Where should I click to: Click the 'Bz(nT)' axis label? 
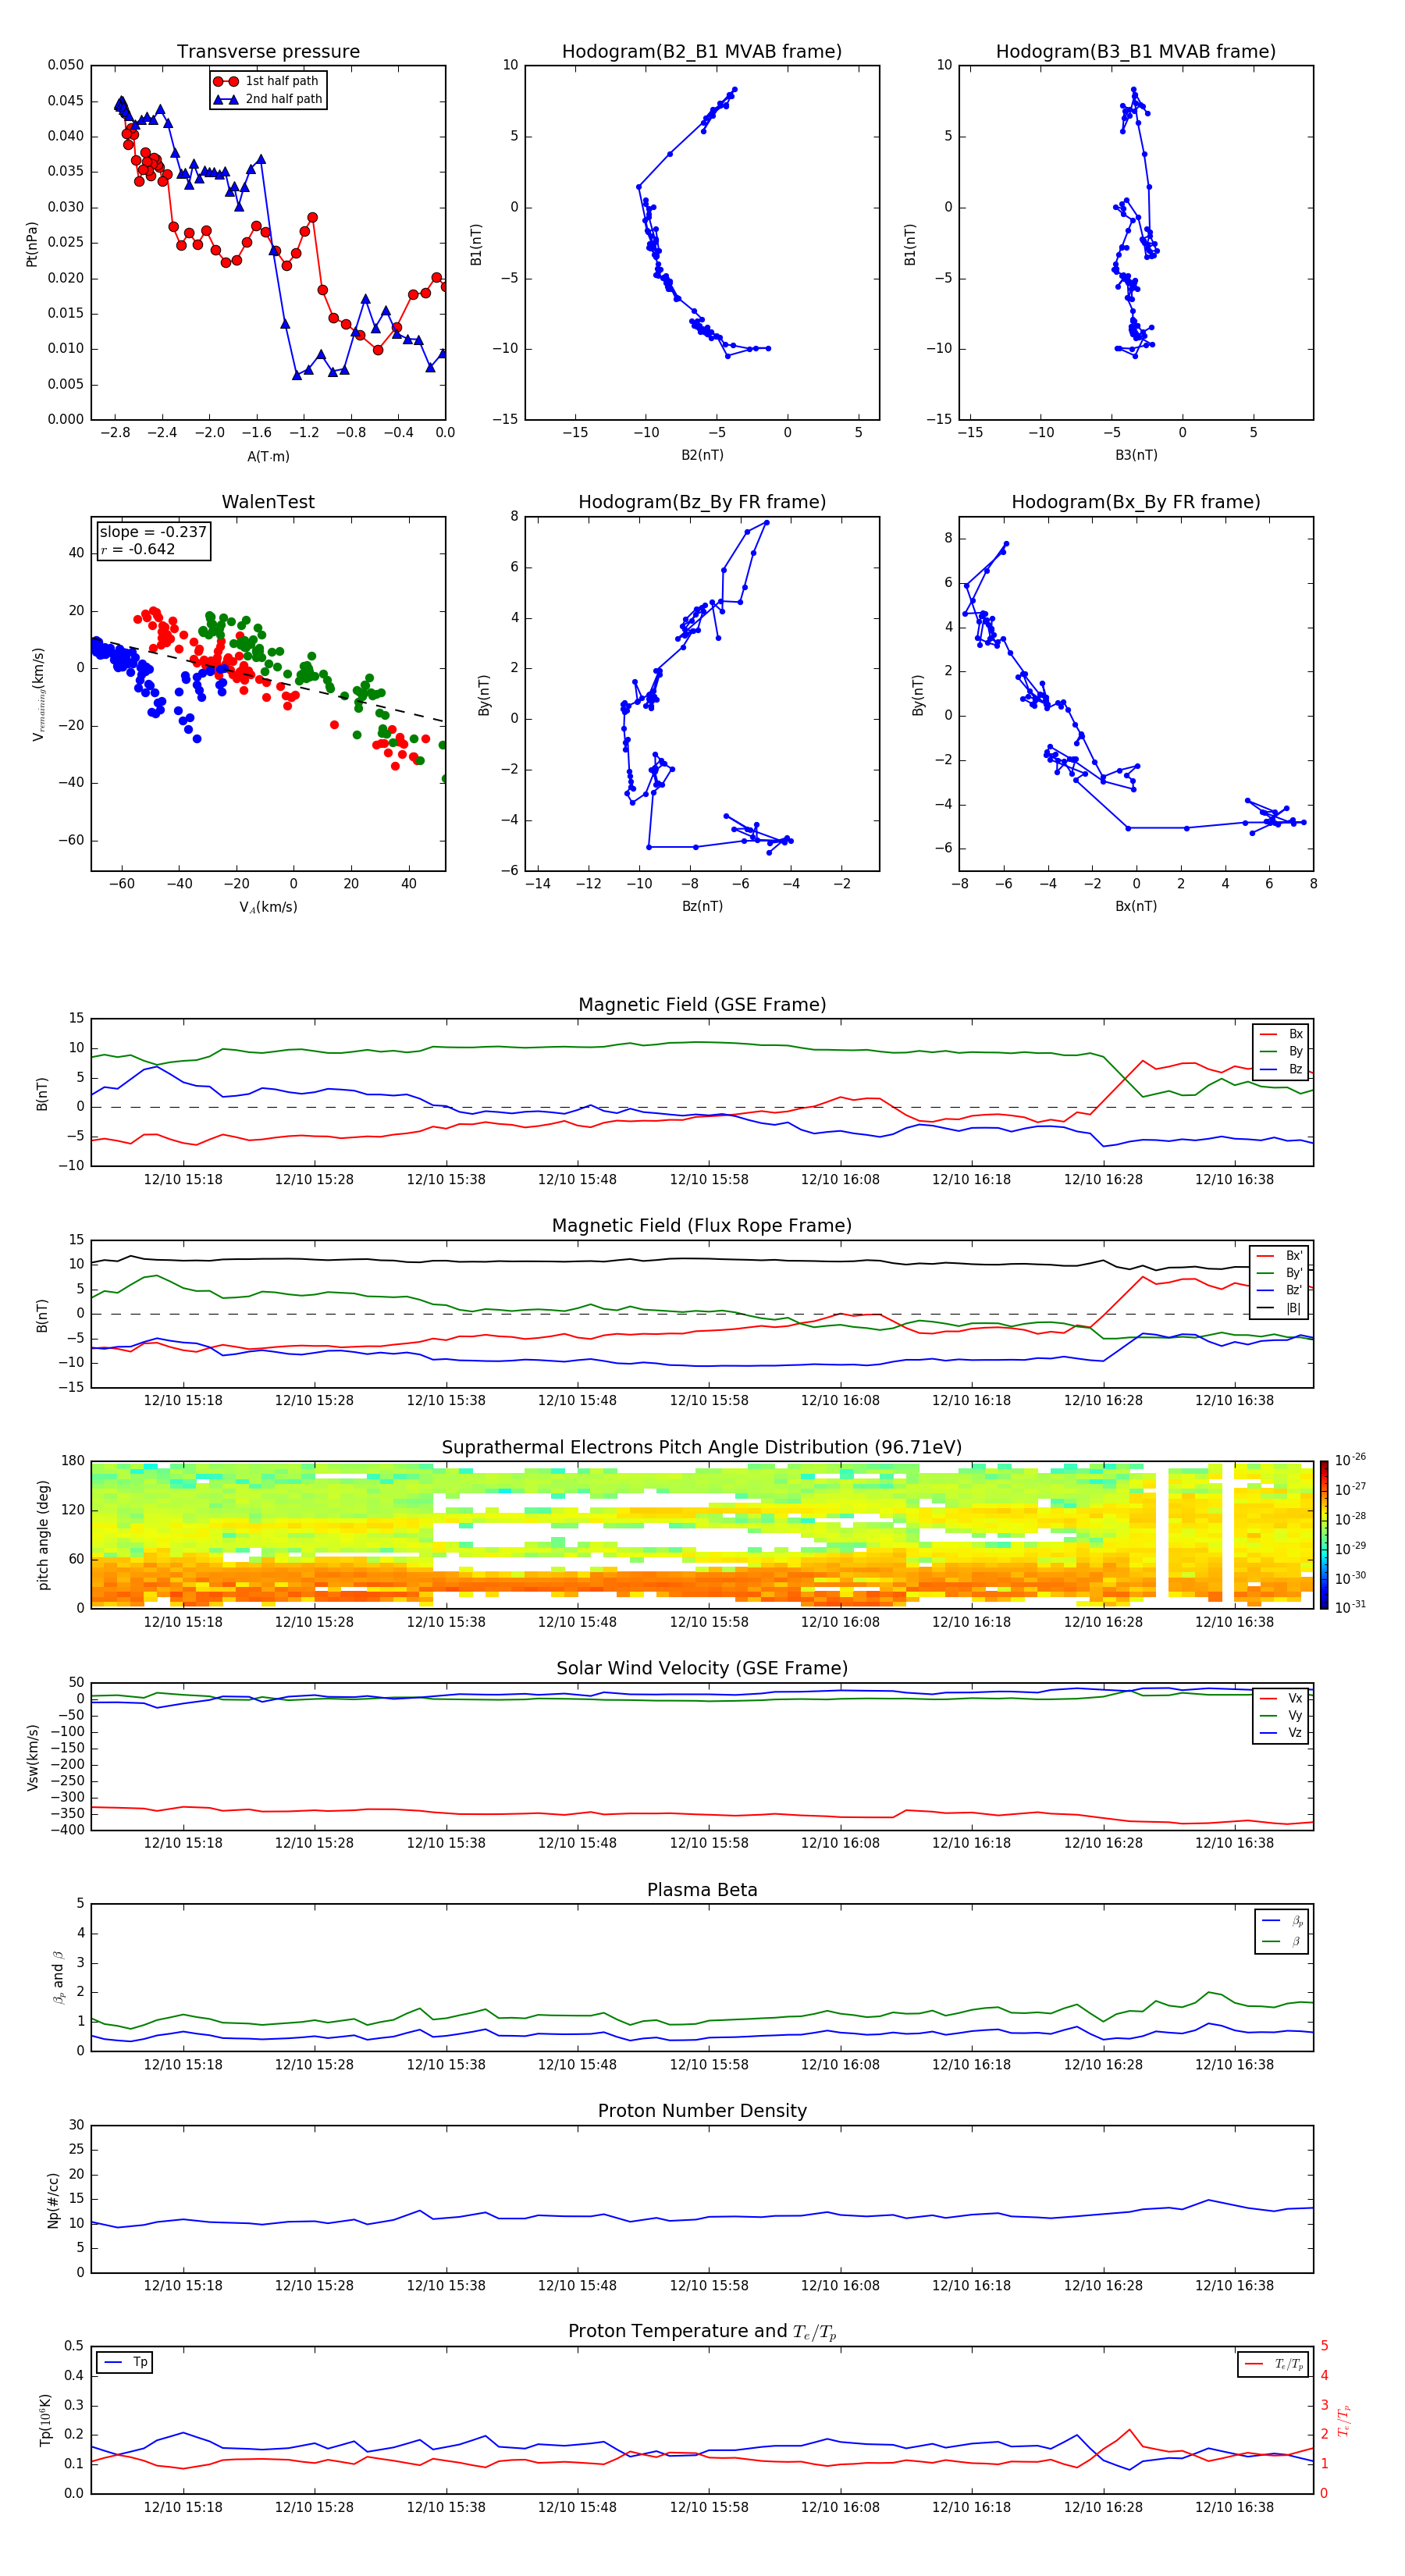[702, 906]
